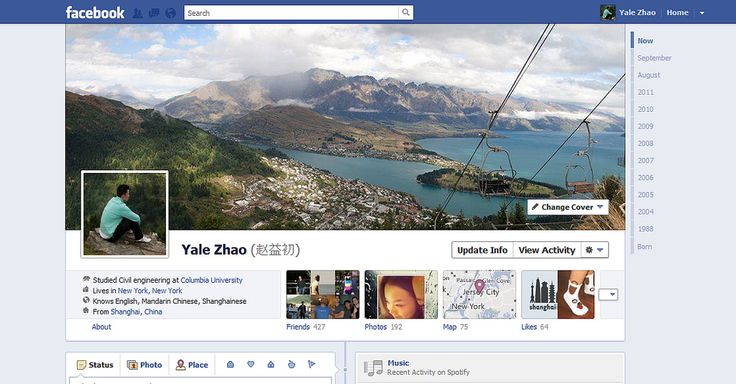Open Music section title link

tap(398, 363)
